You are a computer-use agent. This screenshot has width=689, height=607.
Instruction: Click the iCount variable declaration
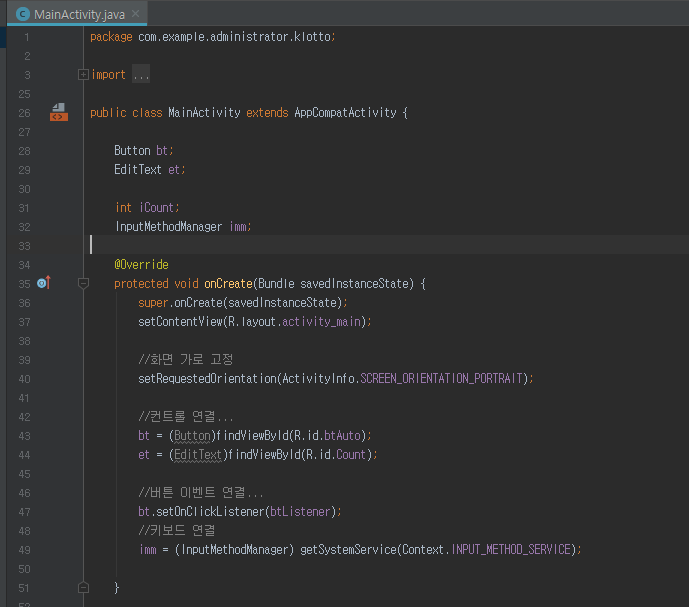156,207
